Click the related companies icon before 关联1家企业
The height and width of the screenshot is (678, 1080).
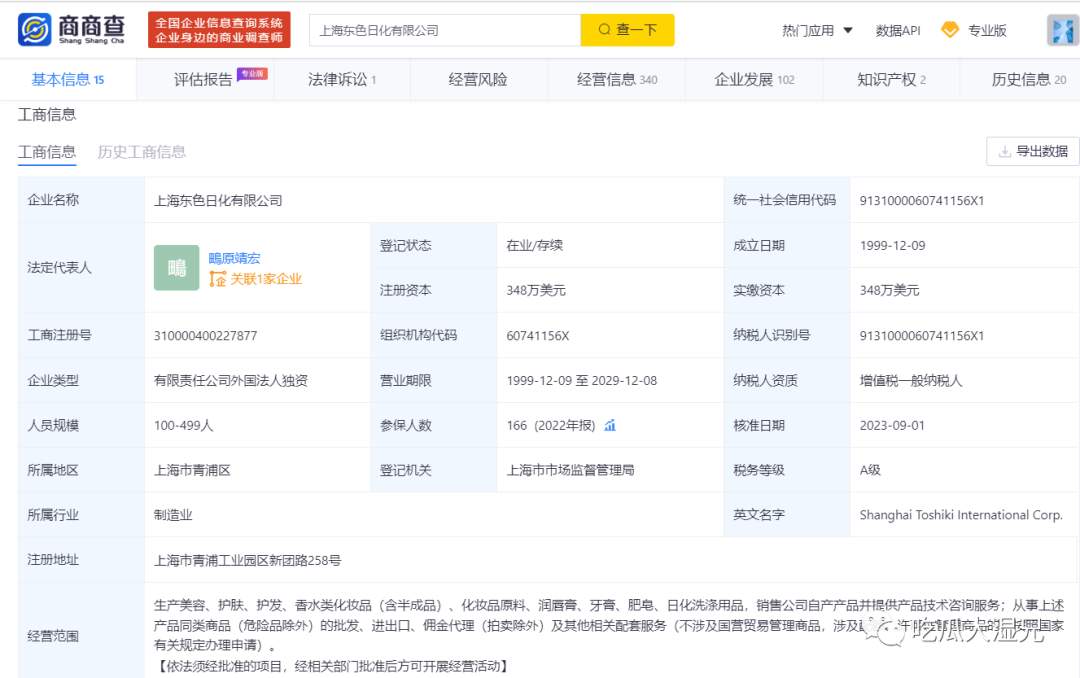[x=218, y=280]
